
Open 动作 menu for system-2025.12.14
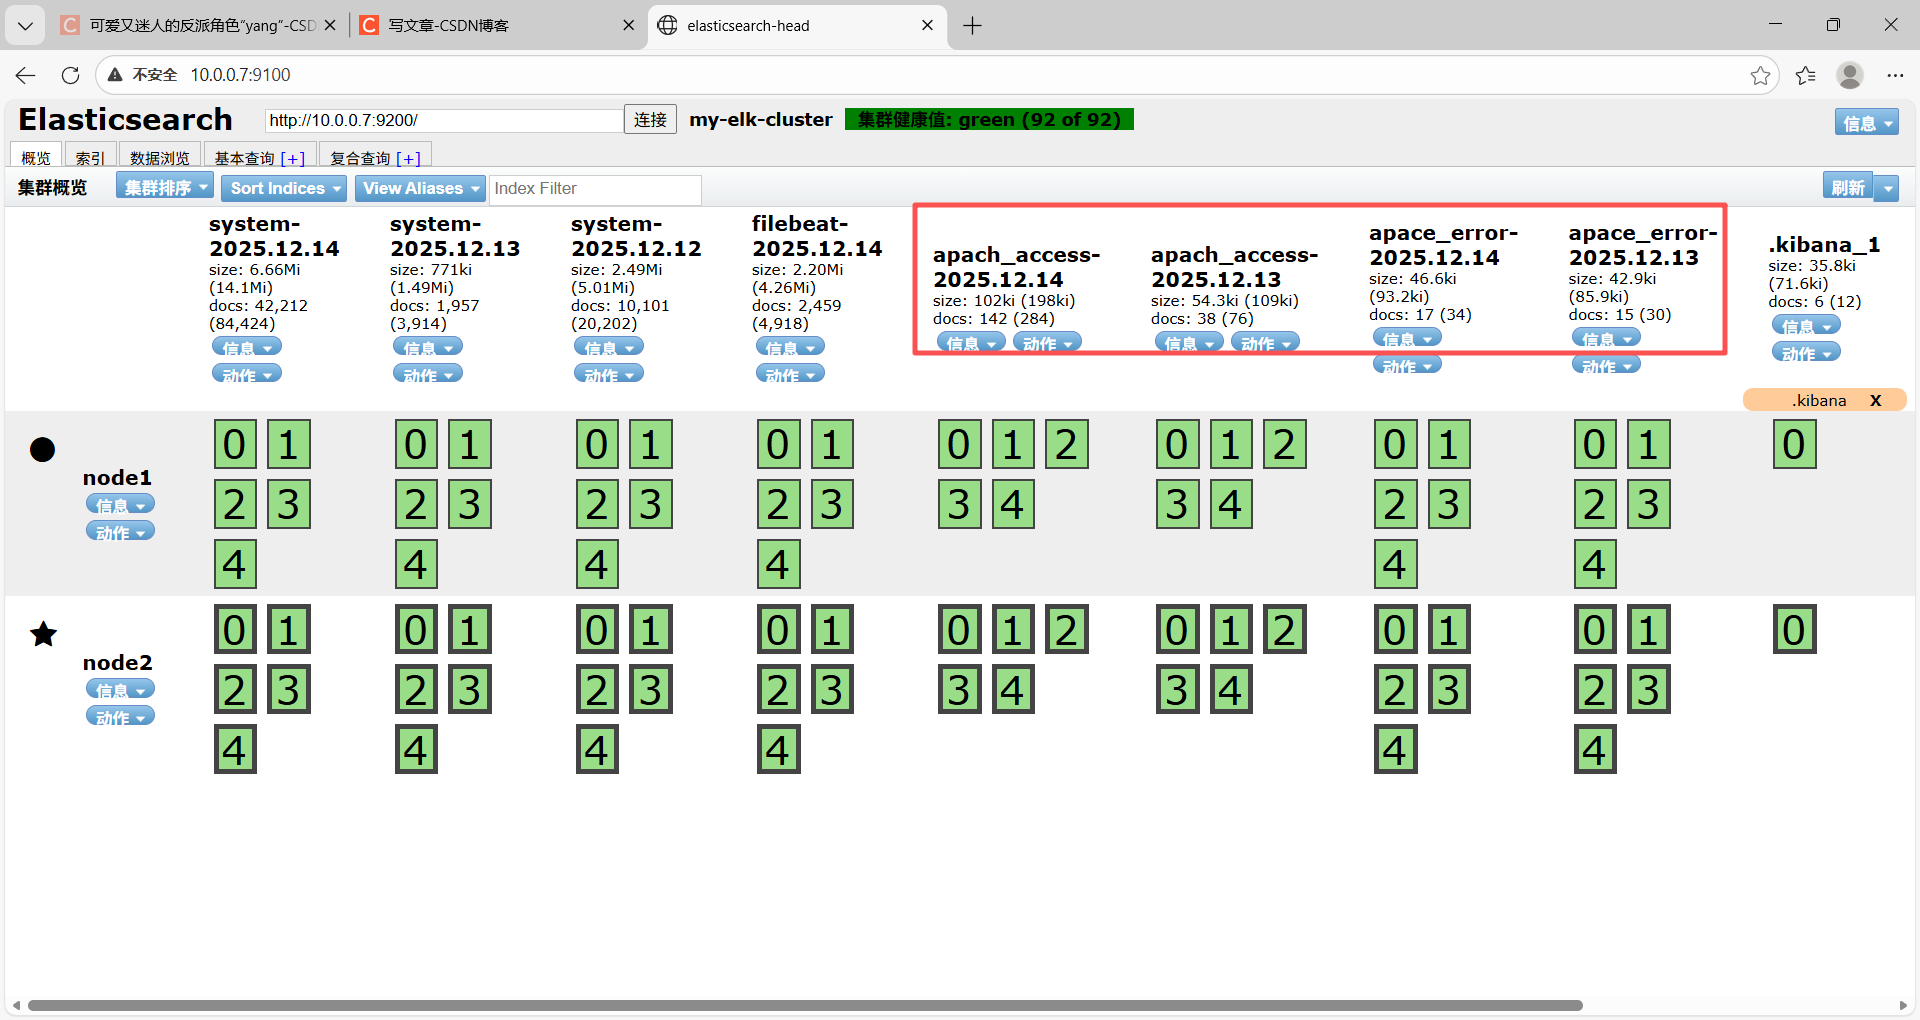pos(246,374)
